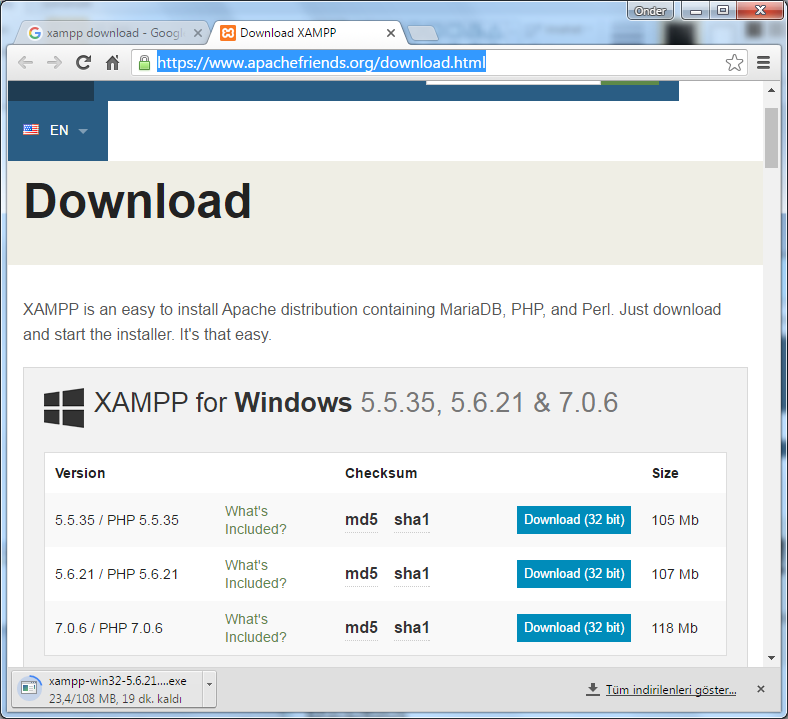Show sha1 checksum for 7.0.6

(412, 628)
